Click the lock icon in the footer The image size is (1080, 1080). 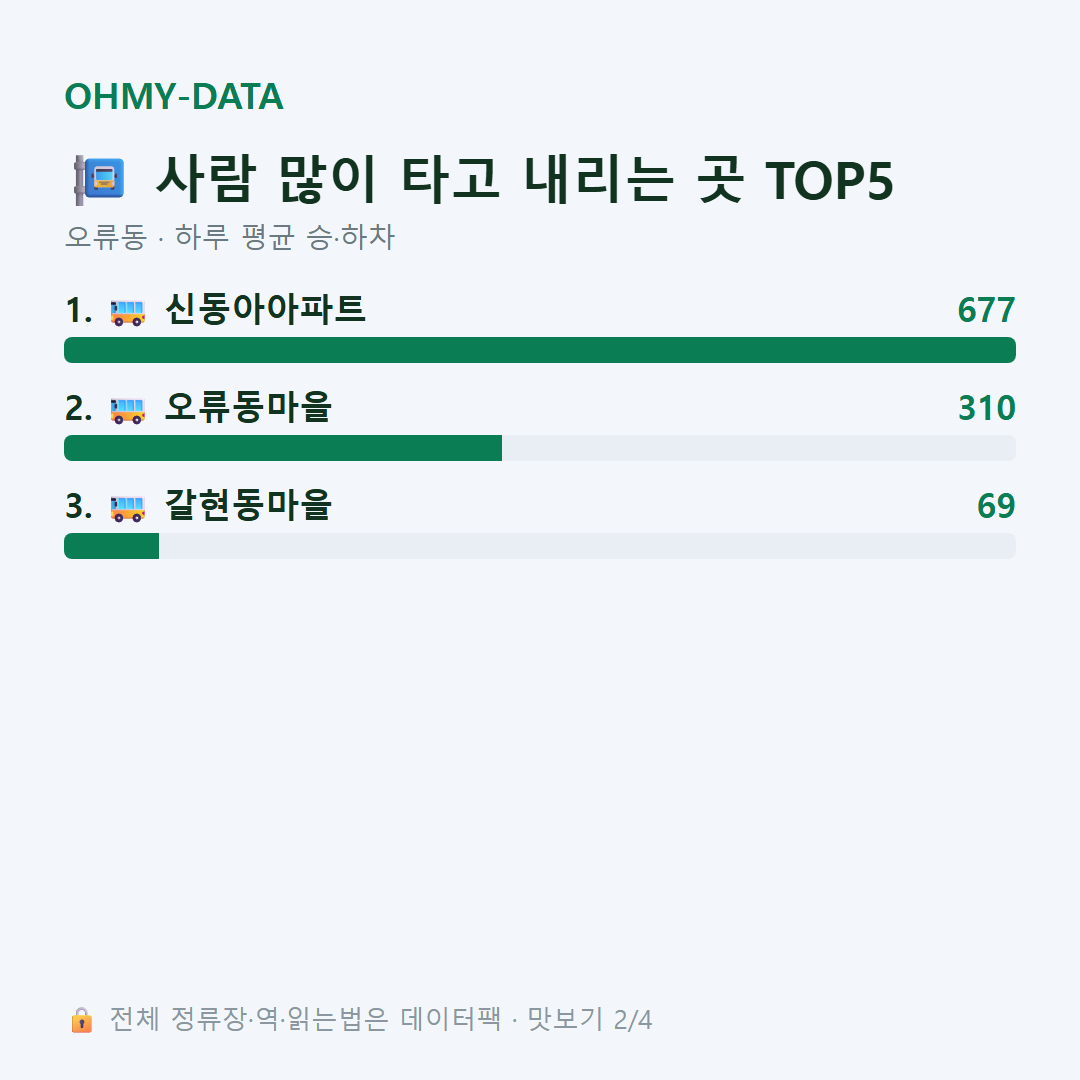click(81, 1019)
